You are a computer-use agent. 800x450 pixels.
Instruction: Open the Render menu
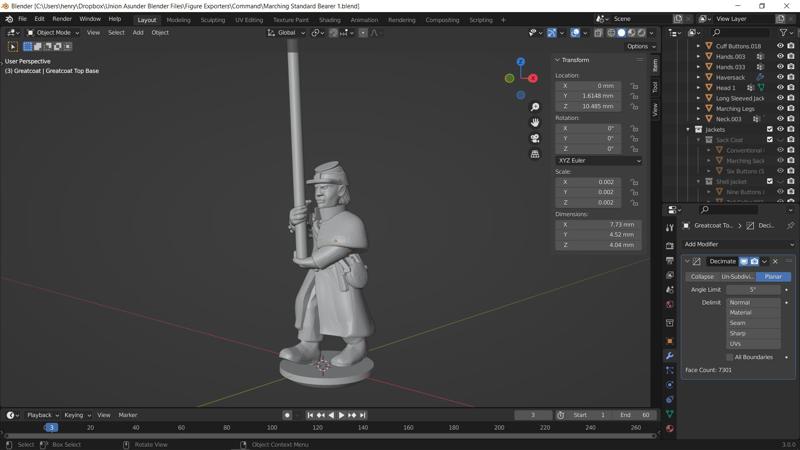click(x=62, y=19)
